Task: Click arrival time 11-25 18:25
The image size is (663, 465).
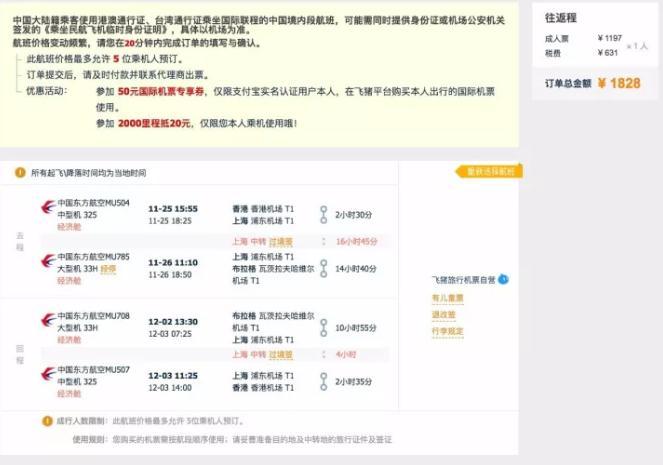Action: [x=170, y=221]
